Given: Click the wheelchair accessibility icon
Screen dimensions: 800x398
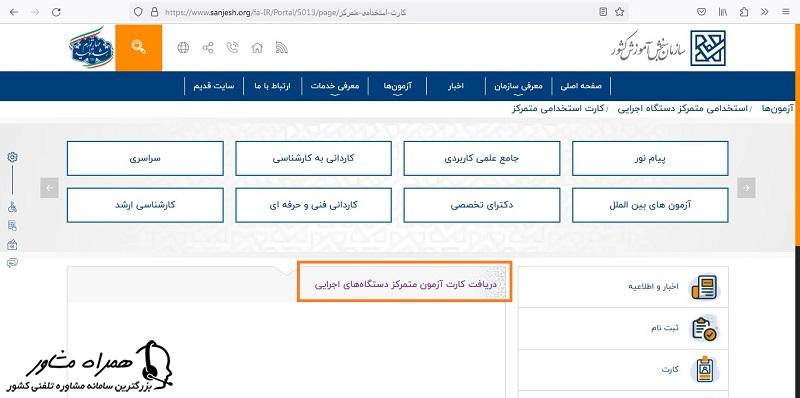Looking at the screenshot, I should [12, 207].
